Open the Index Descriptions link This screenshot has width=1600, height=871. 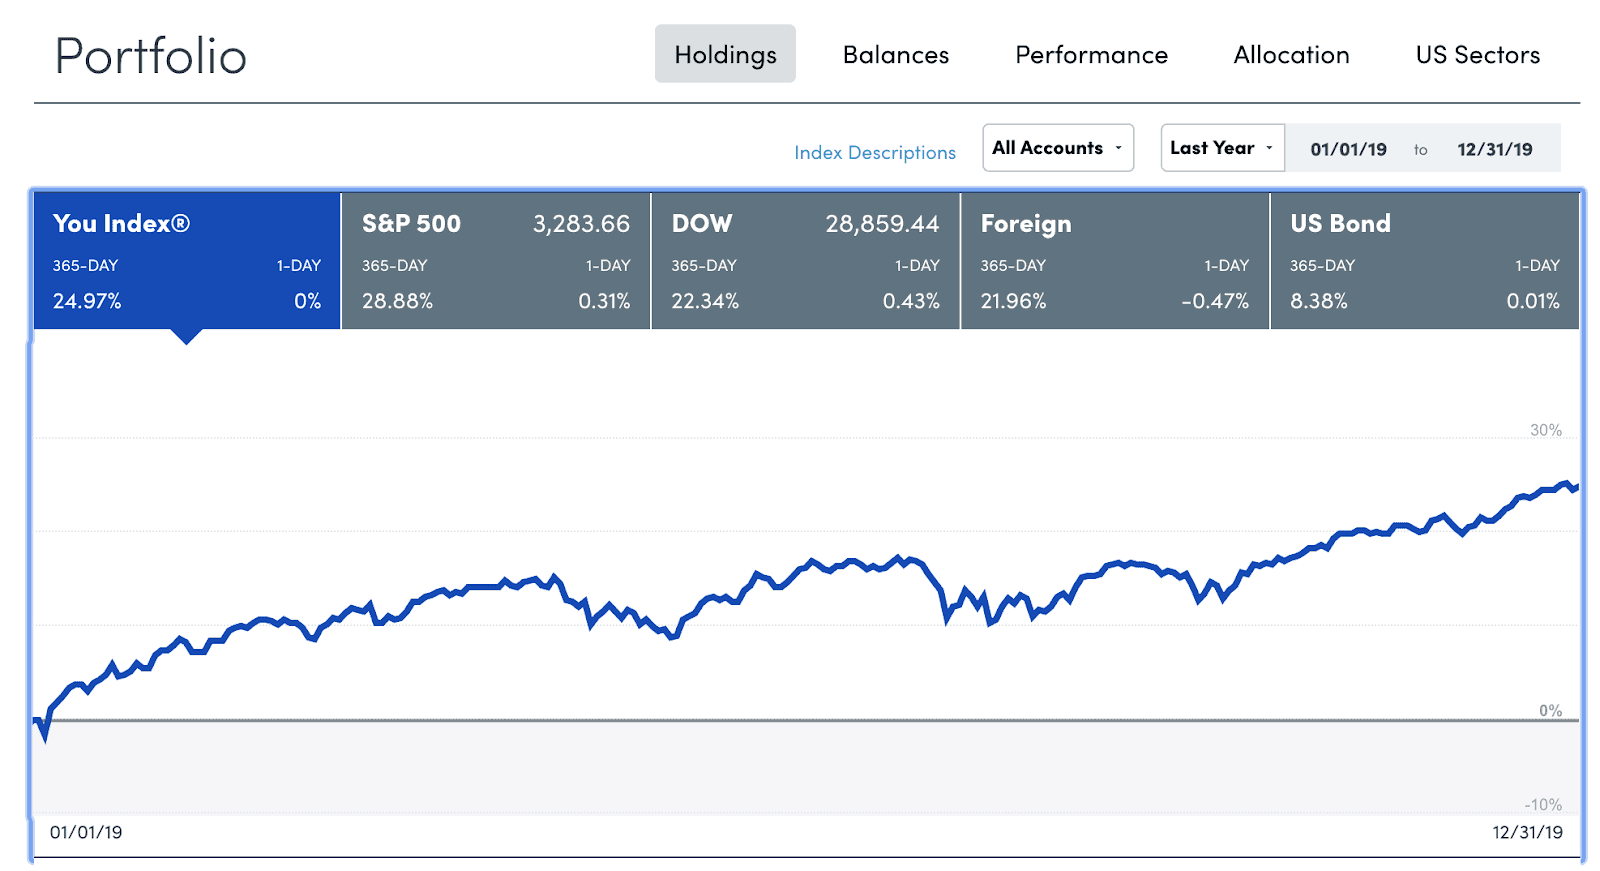coord(875,152)
